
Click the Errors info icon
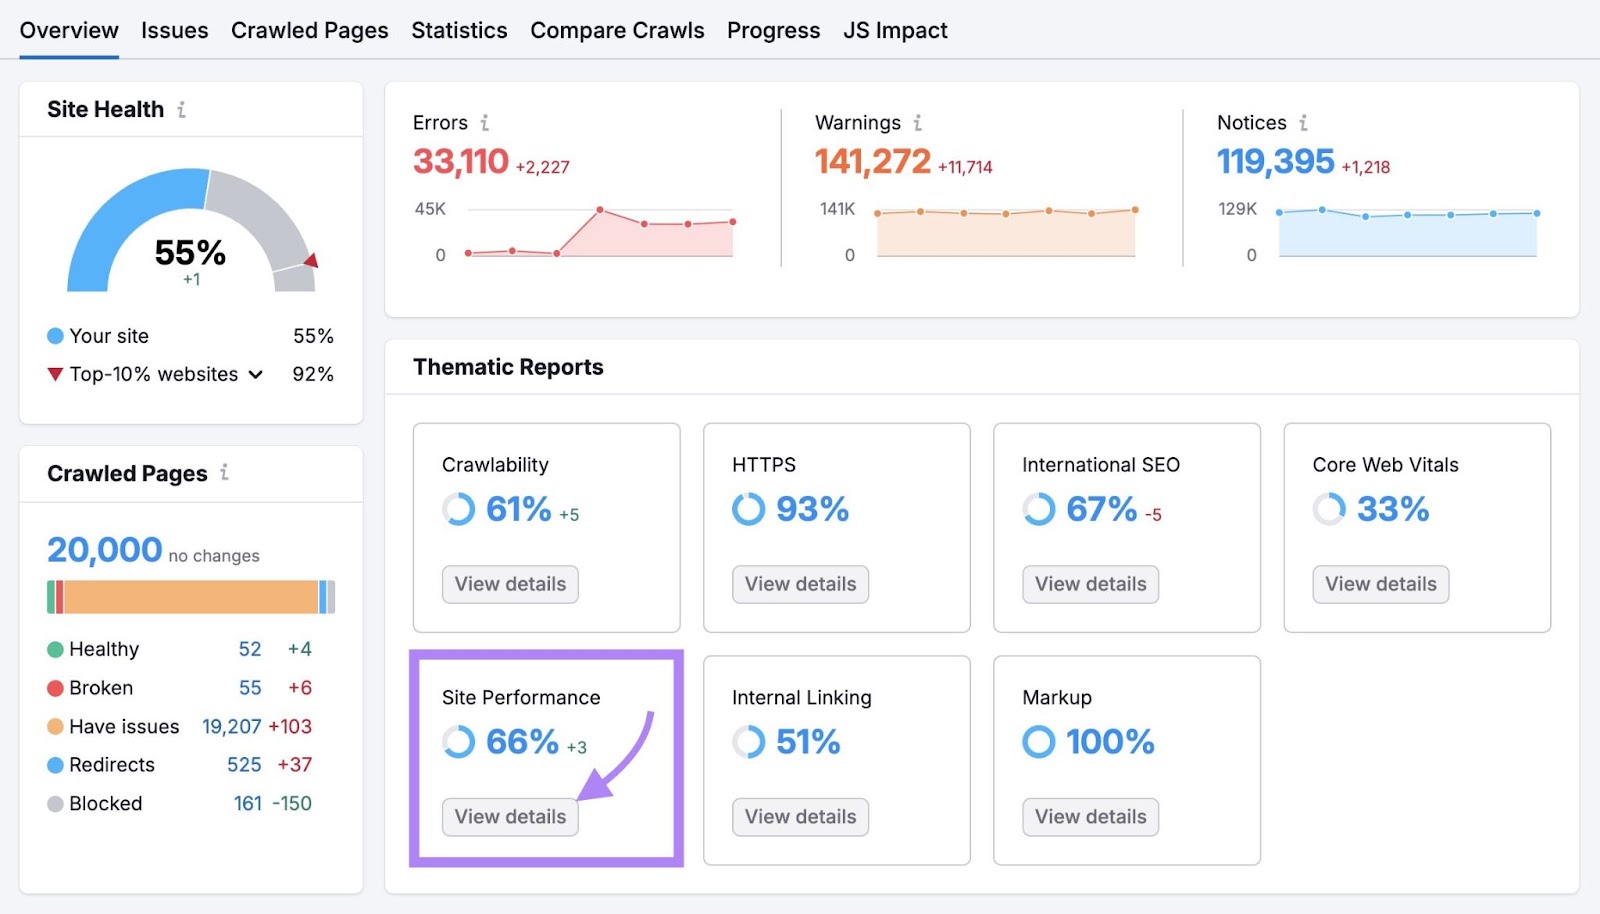[x=486, y=122]
